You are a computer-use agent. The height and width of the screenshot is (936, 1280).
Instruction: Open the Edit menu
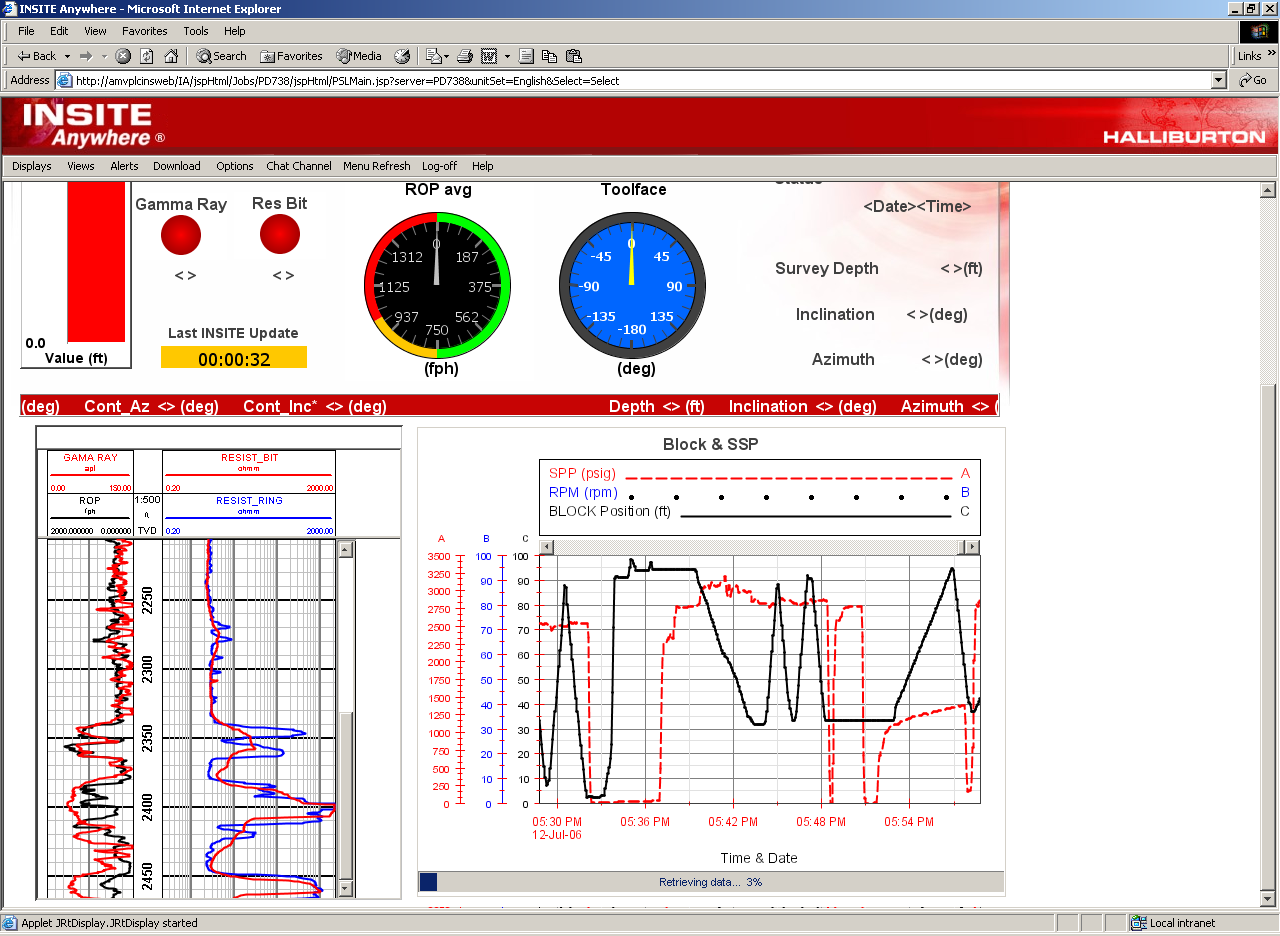pyautogui.click(x=60, y=32)
